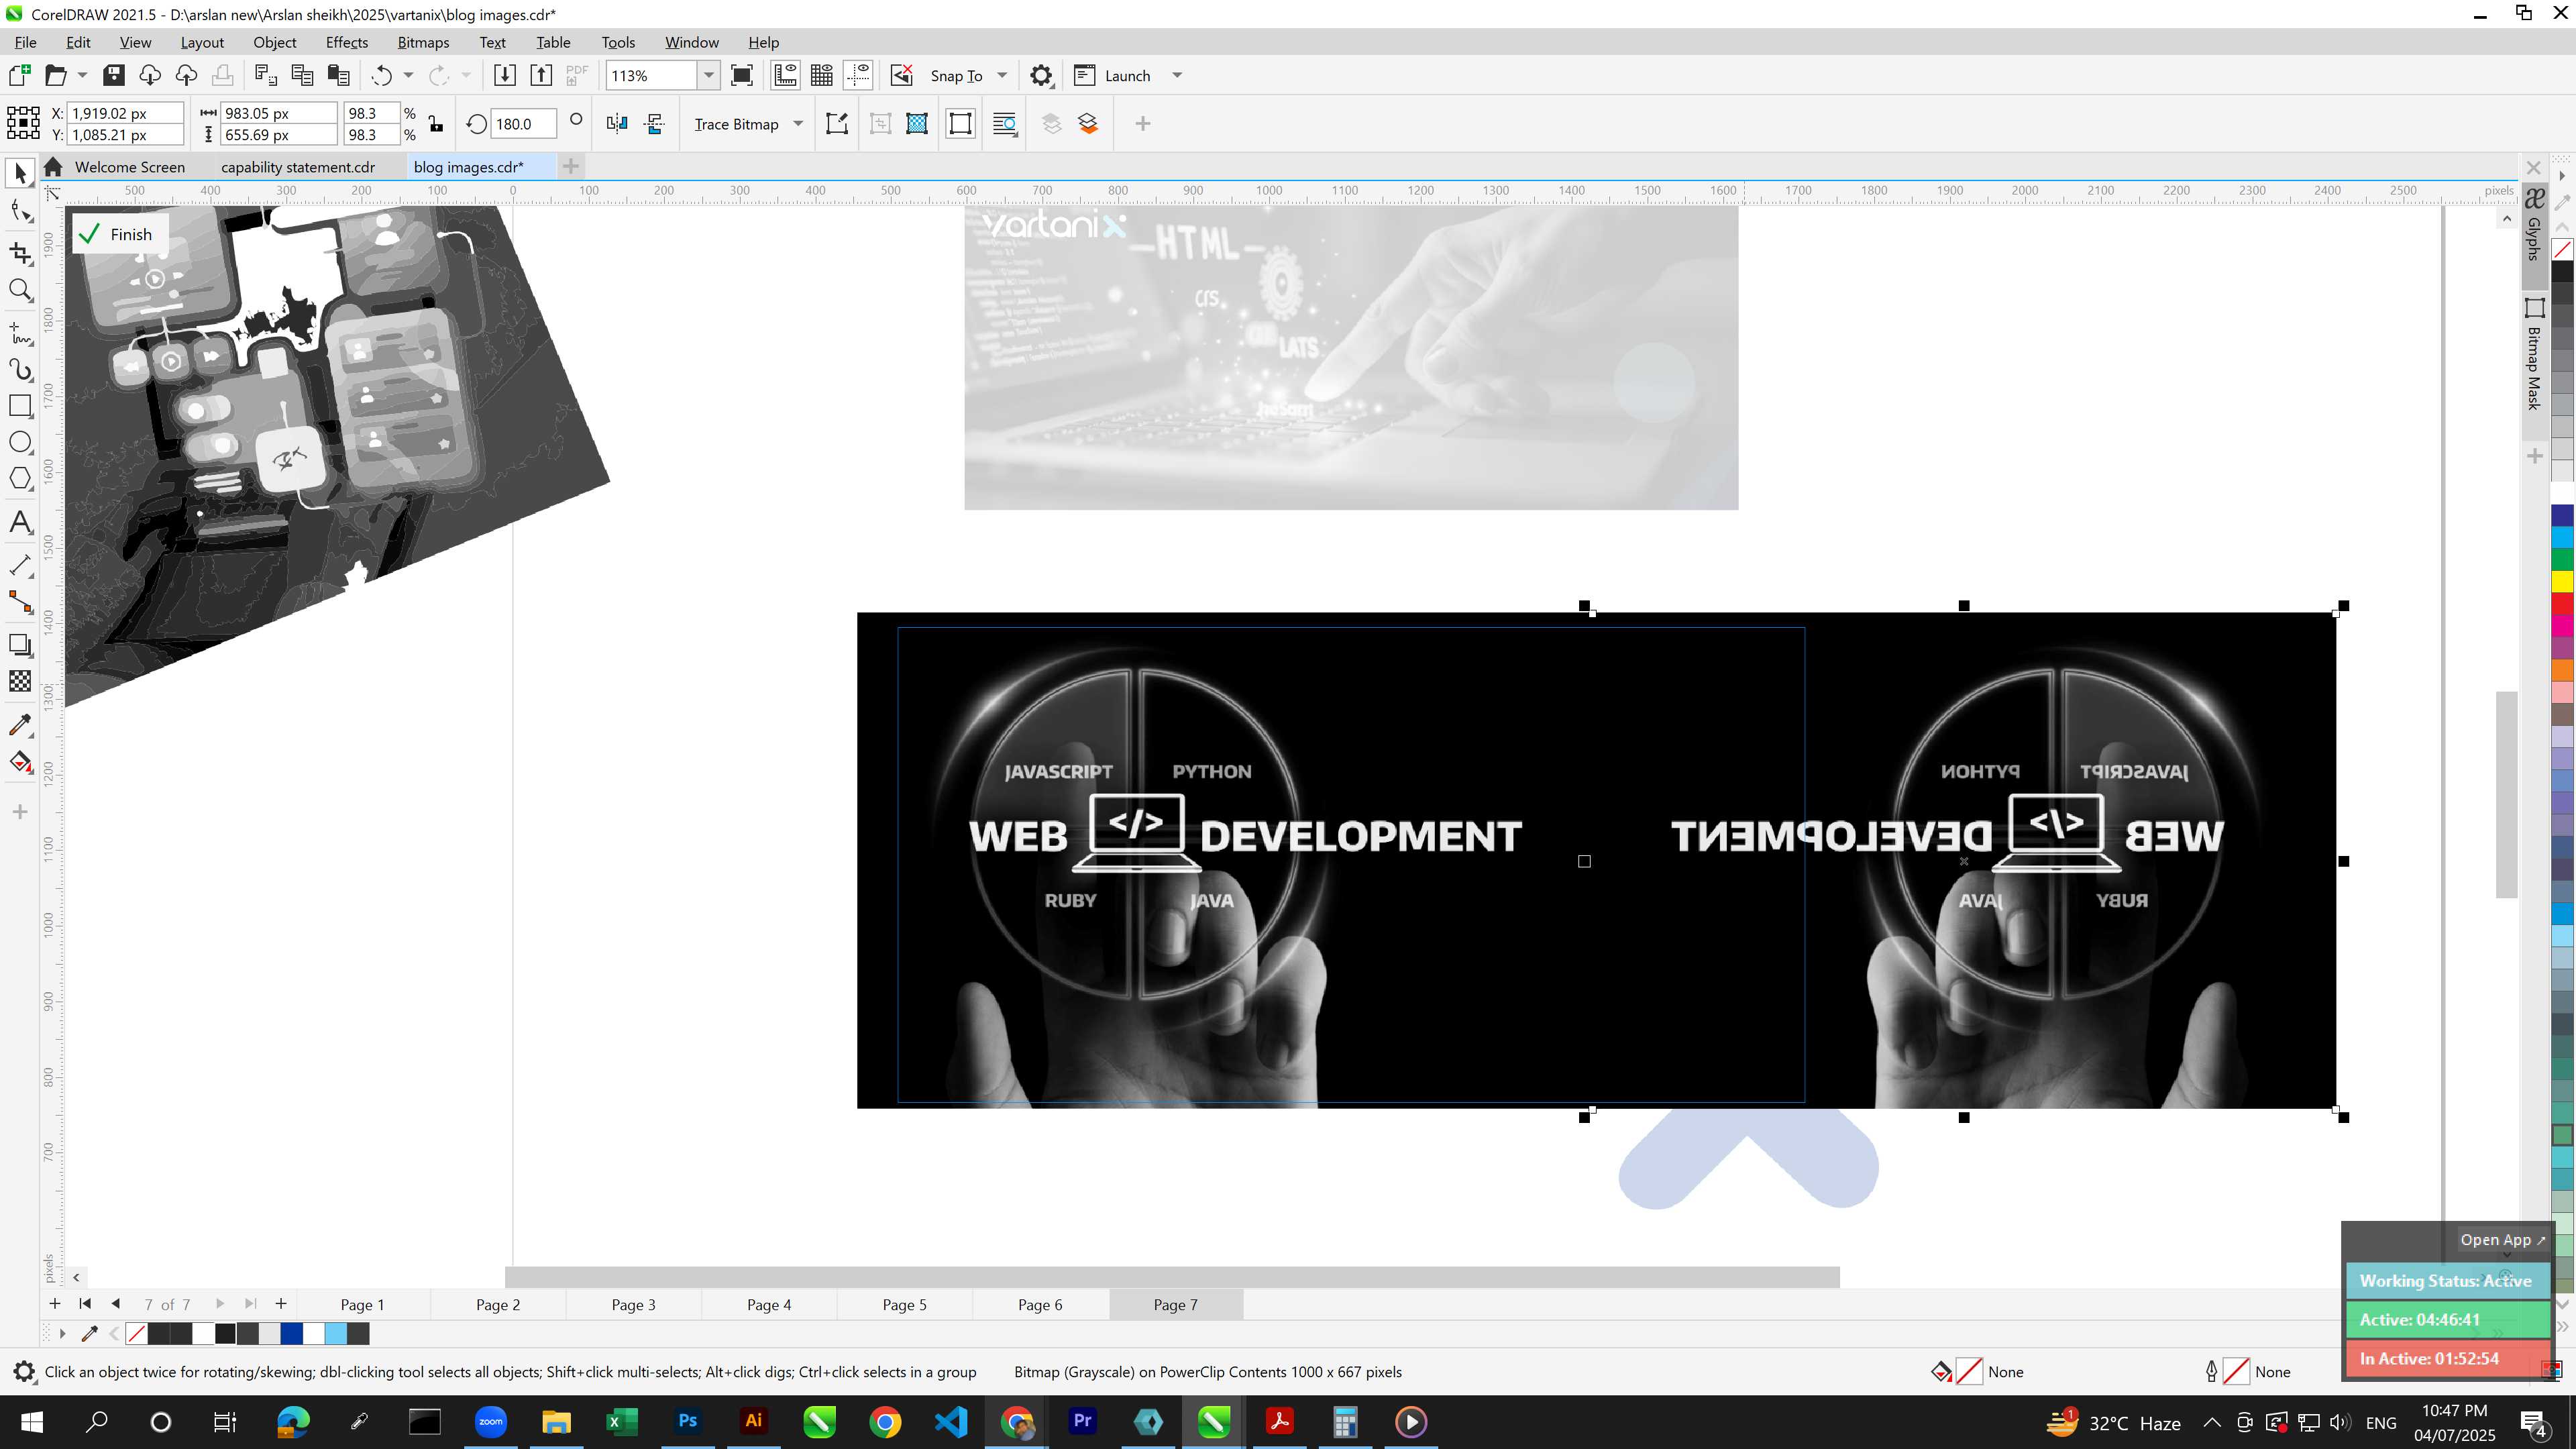The width and height of the screenshot is (2576, 1449).
Task: Go to Page 6 tab
Action: pos(1040,1305)
